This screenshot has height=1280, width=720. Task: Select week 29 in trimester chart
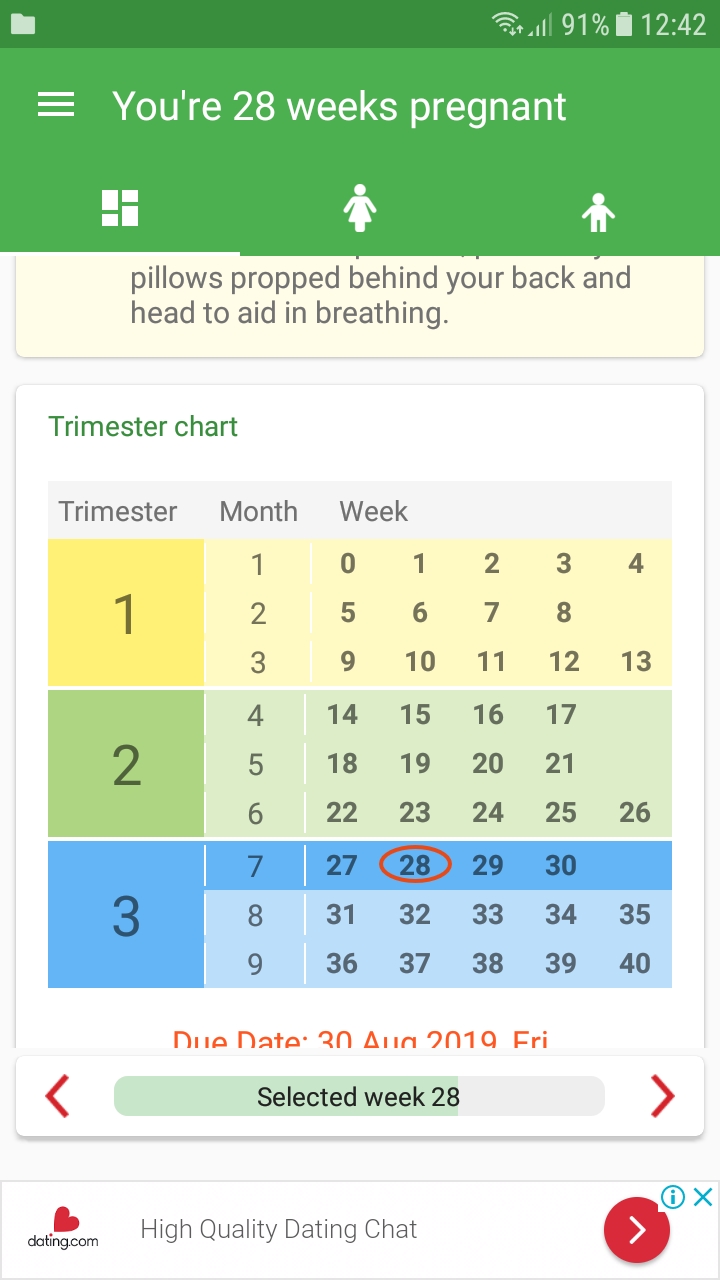point(488,865)
